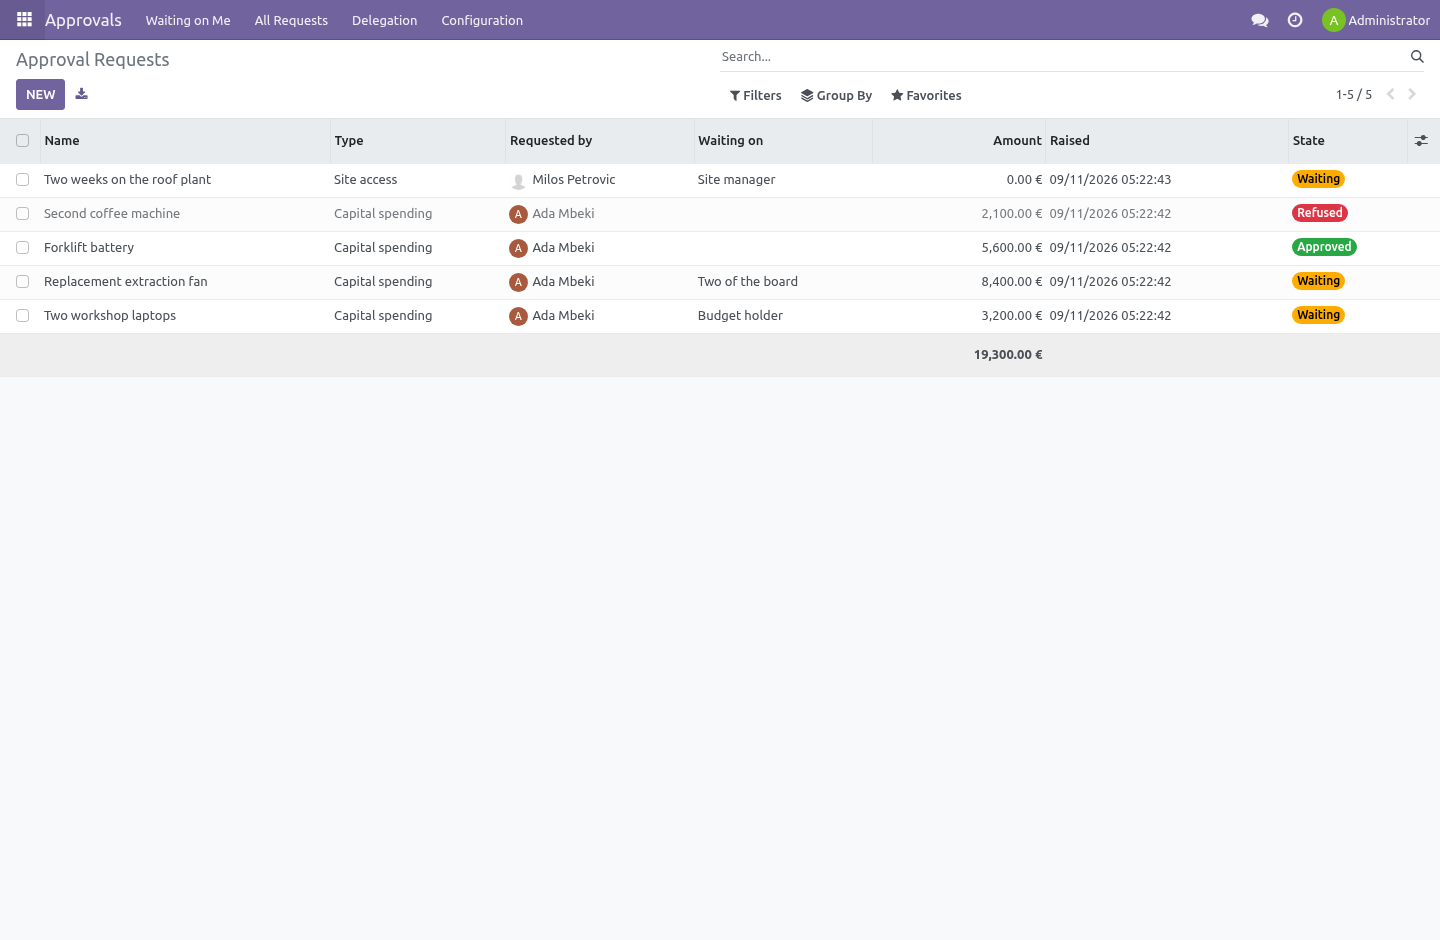This screenshot has width=1440, height=940.
Task: Open the Filters dropdown
Action: pyautogui.click(x=756, y=96)
